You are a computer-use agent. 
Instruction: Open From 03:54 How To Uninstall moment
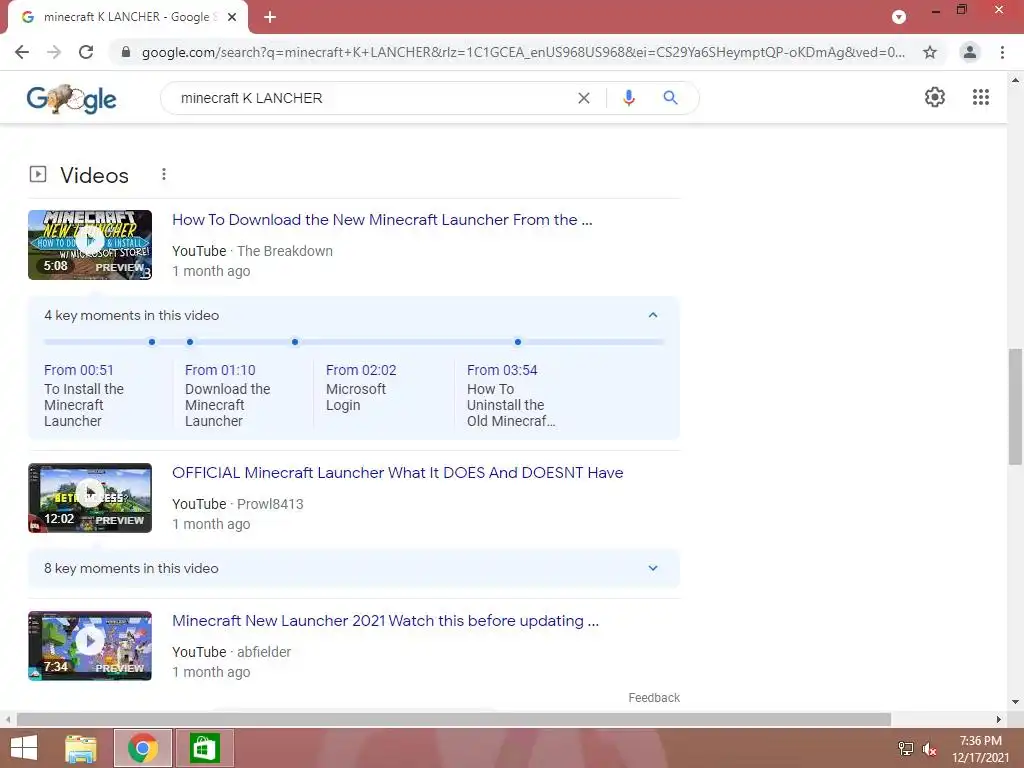pos(511,396)
